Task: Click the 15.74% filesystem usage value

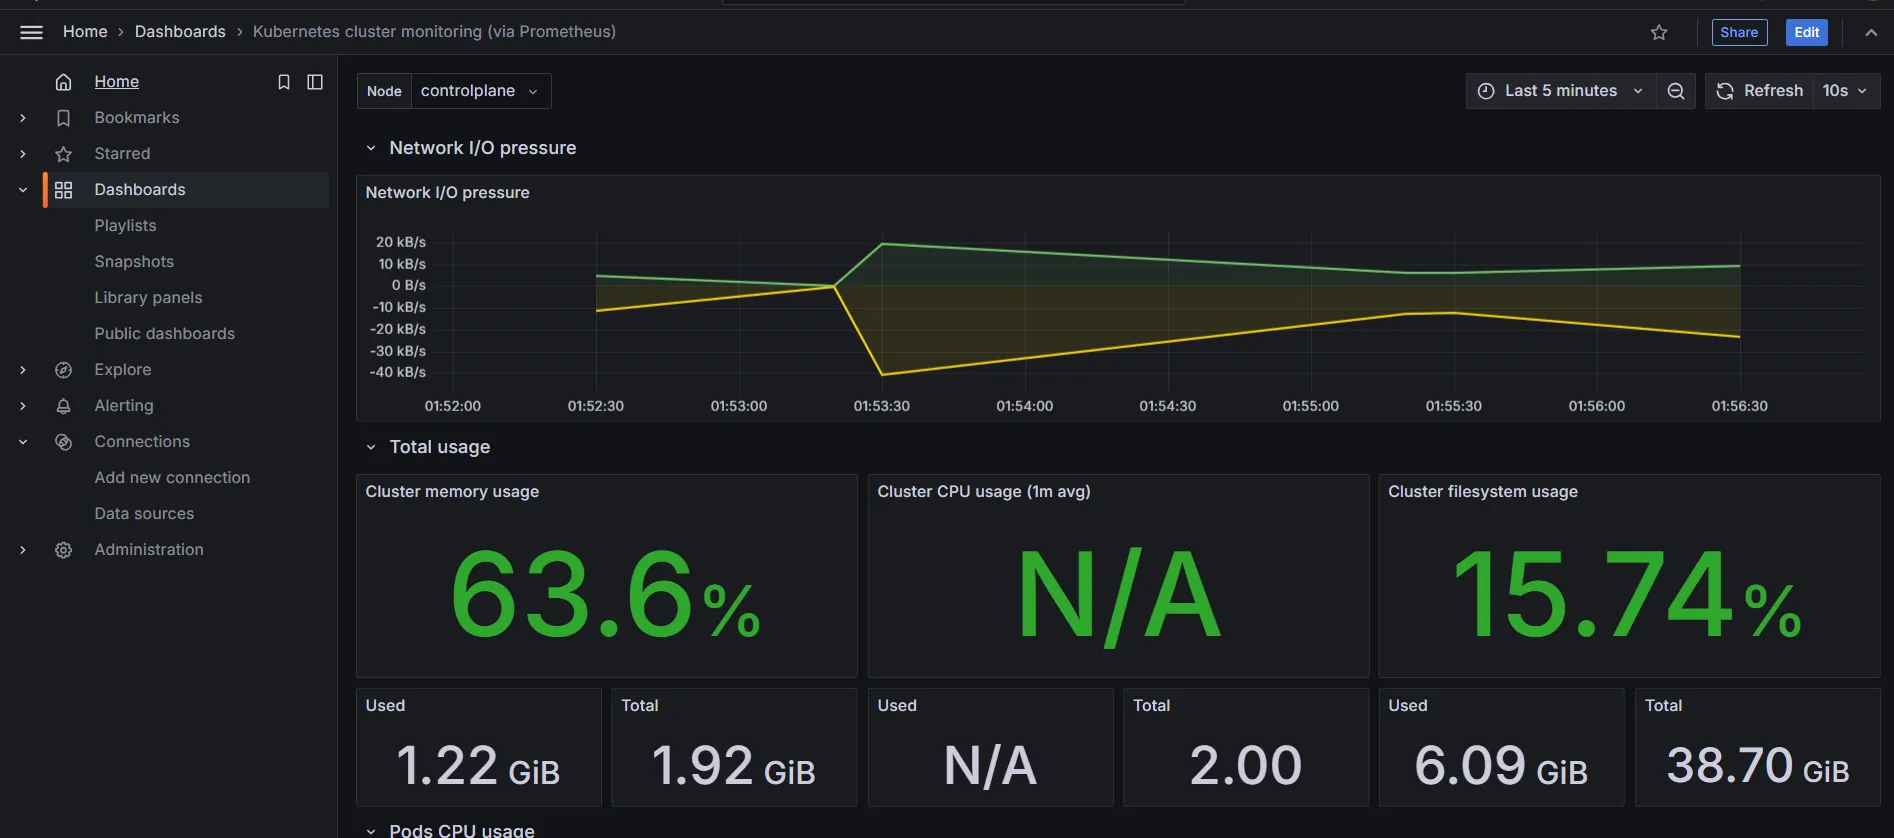Action: click(x=1628, y=595)
